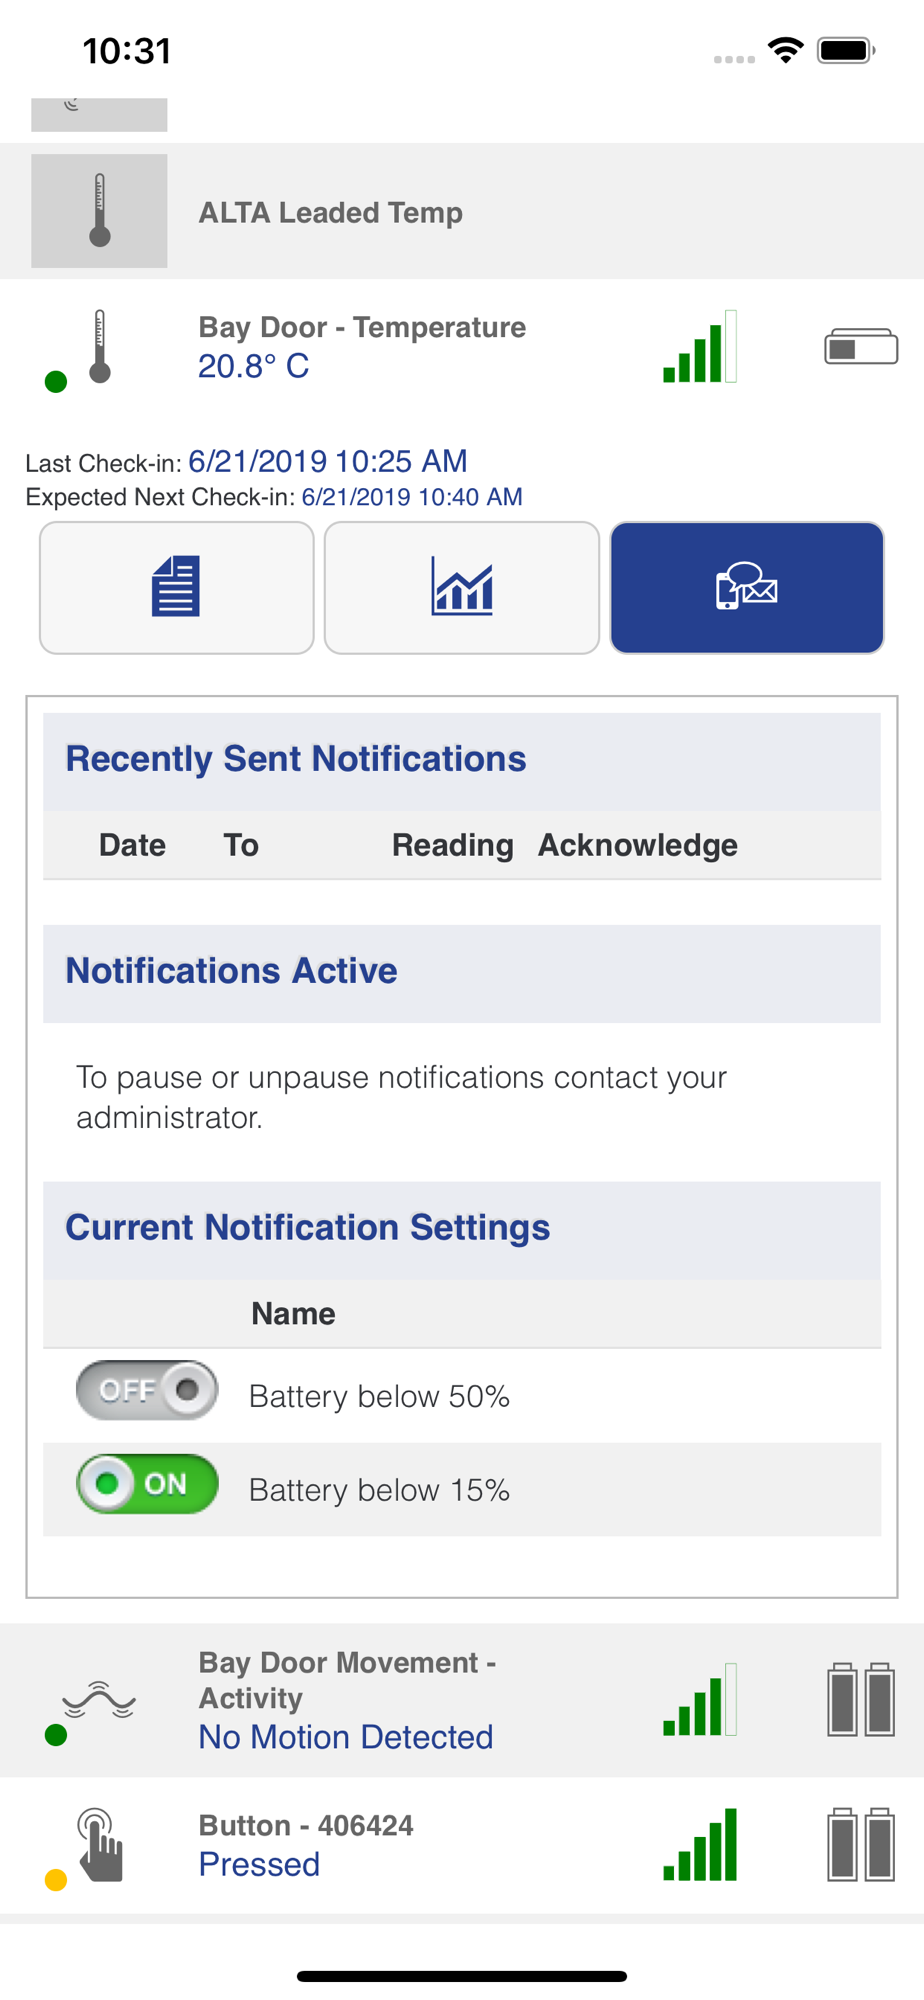Open the Bay Door Movement - Activity sensor
The height and width of the screenshot is (2000, 924).
(462, 1700)
